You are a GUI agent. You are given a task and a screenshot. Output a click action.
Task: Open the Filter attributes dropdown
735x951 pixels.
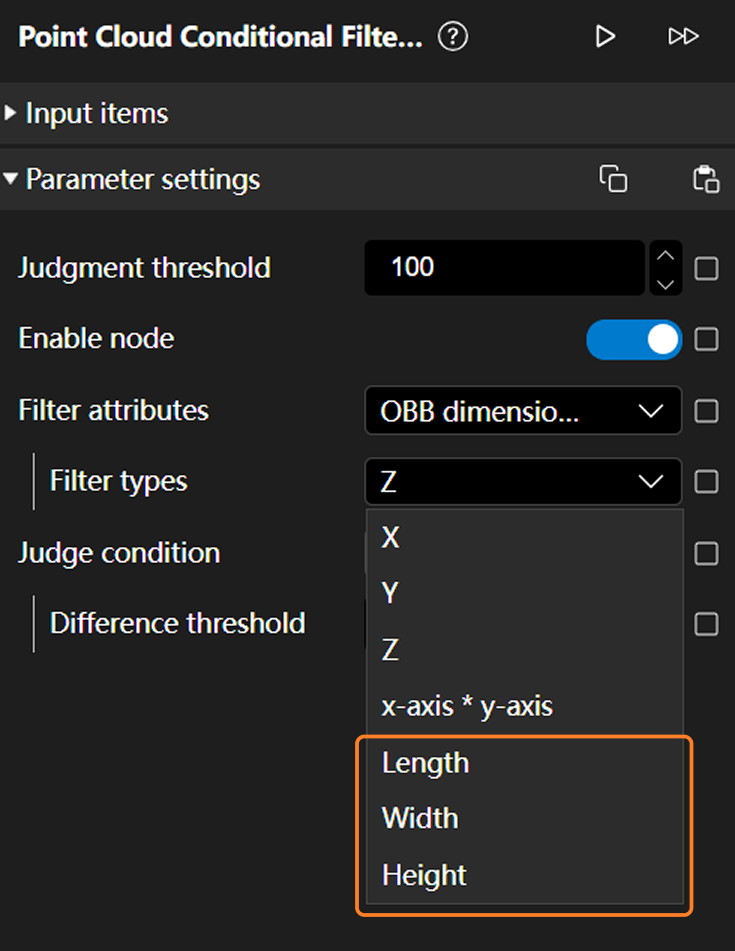(x=522, y=411)
